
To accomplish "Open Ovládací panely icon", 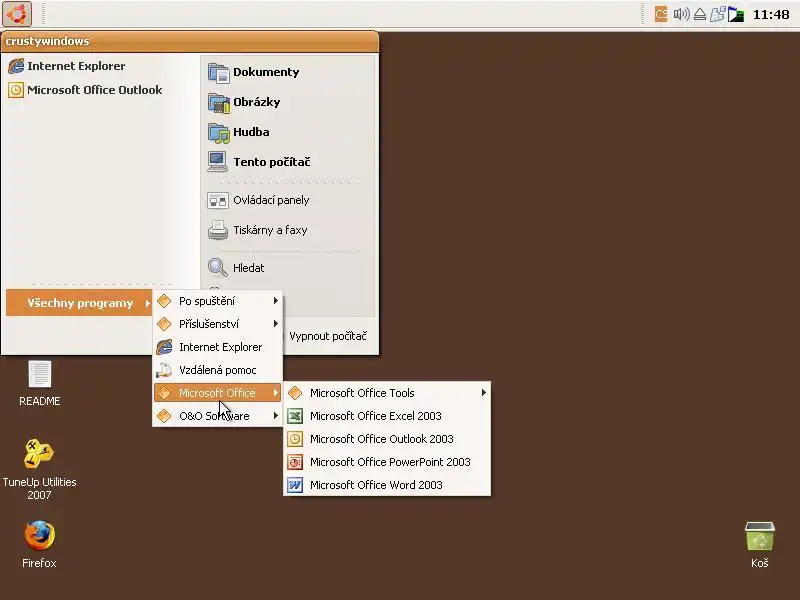I will (218, 201).
